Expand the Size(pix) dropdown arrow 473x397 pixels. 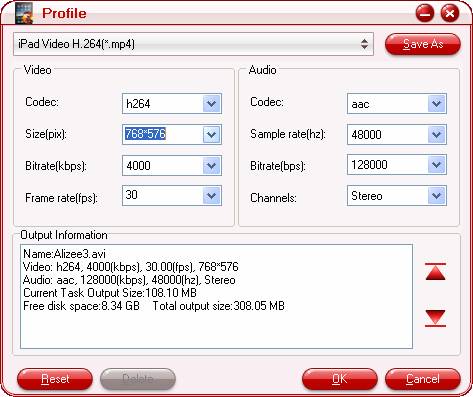(x=211, y=135)
